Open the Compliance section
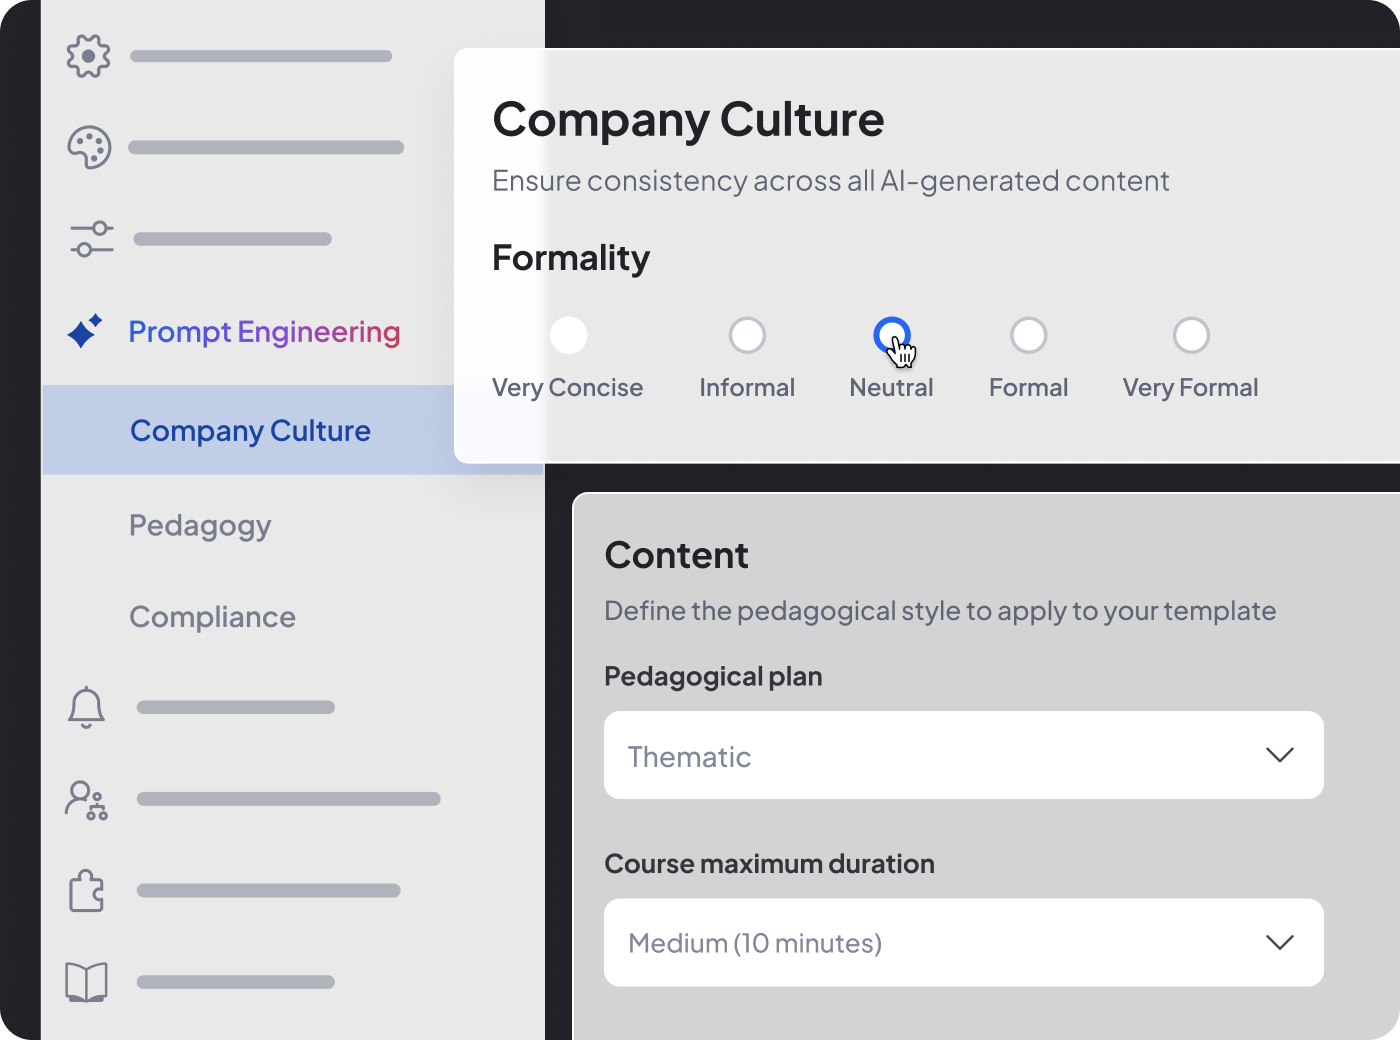 tap(212, 617)
